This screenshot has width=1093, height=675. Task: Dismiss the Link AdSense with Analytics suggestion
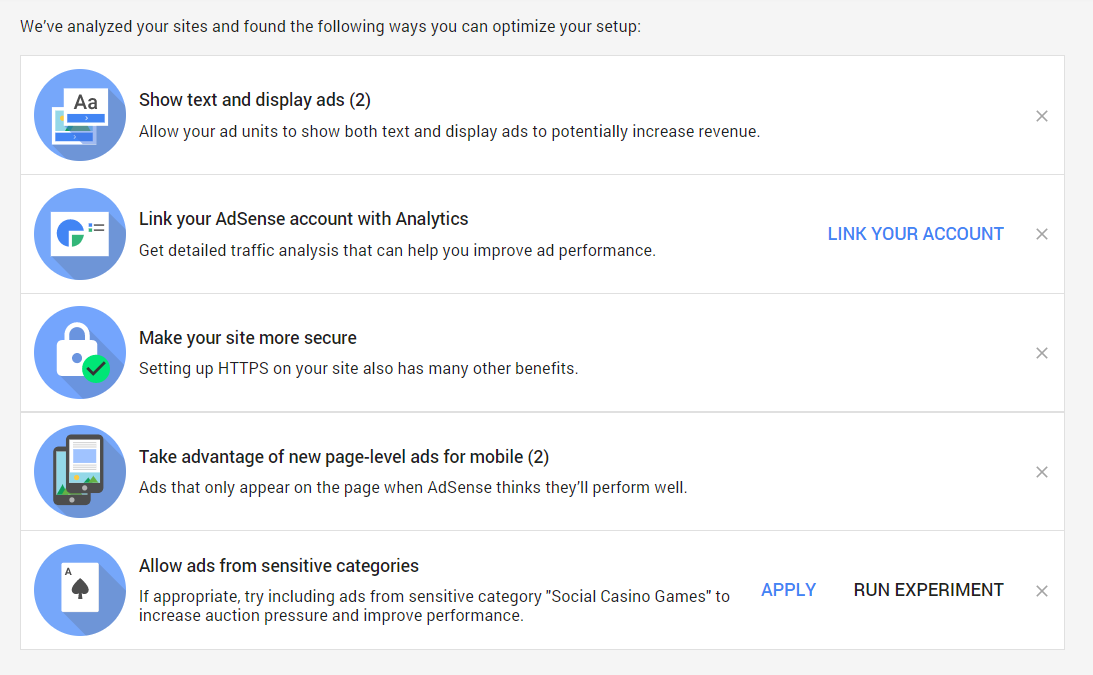pos(1041,234)
